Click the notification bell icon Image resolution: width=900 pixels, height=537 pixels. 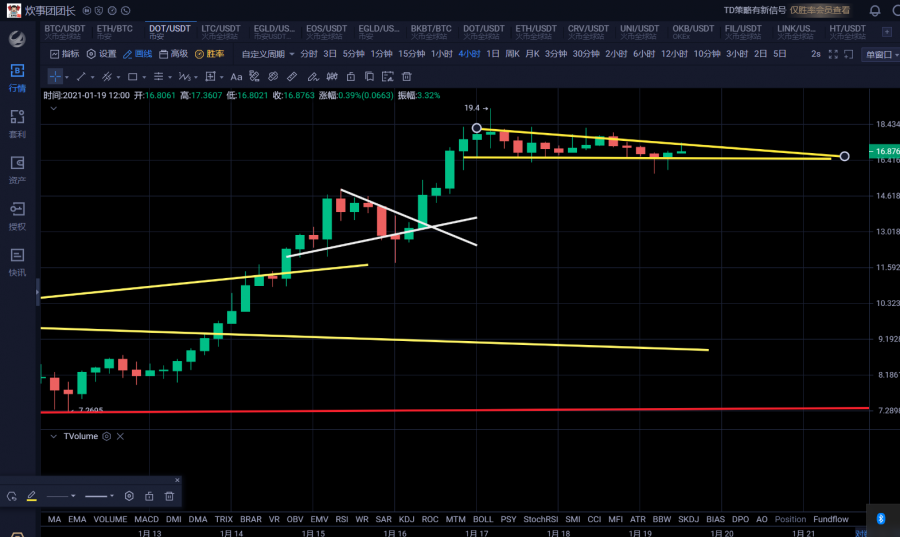pos(875,10)
